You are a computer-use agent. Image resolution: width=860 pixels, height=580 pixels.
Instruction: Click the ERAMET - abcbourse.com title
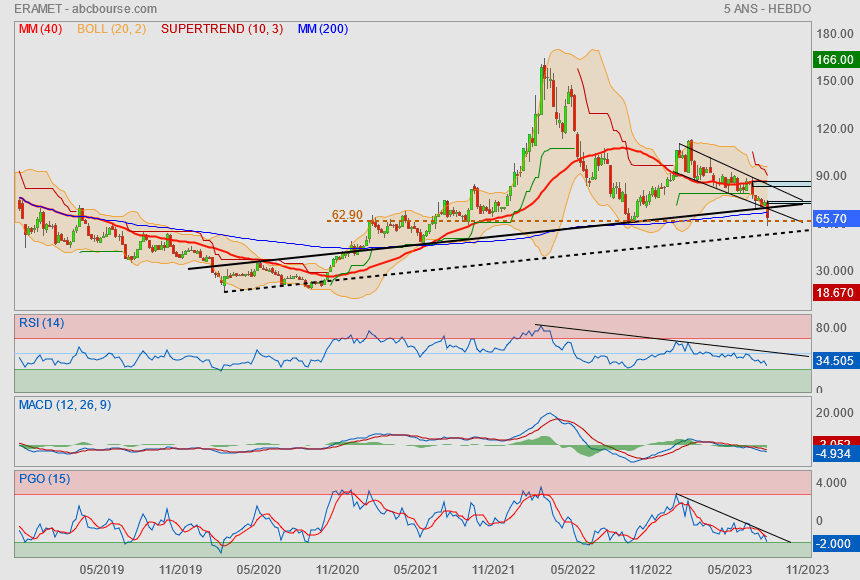pyautogui.click(x=86, y=9)
